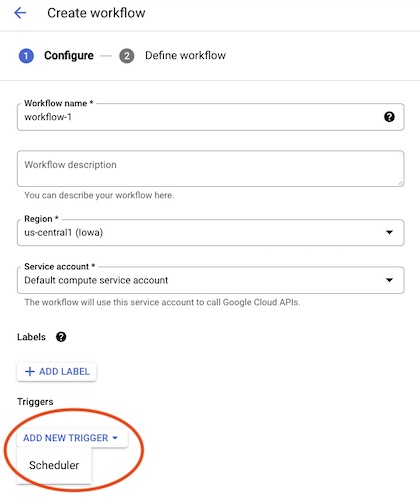
Task: Click inside the Workflow description box
Action: point(210,169)
